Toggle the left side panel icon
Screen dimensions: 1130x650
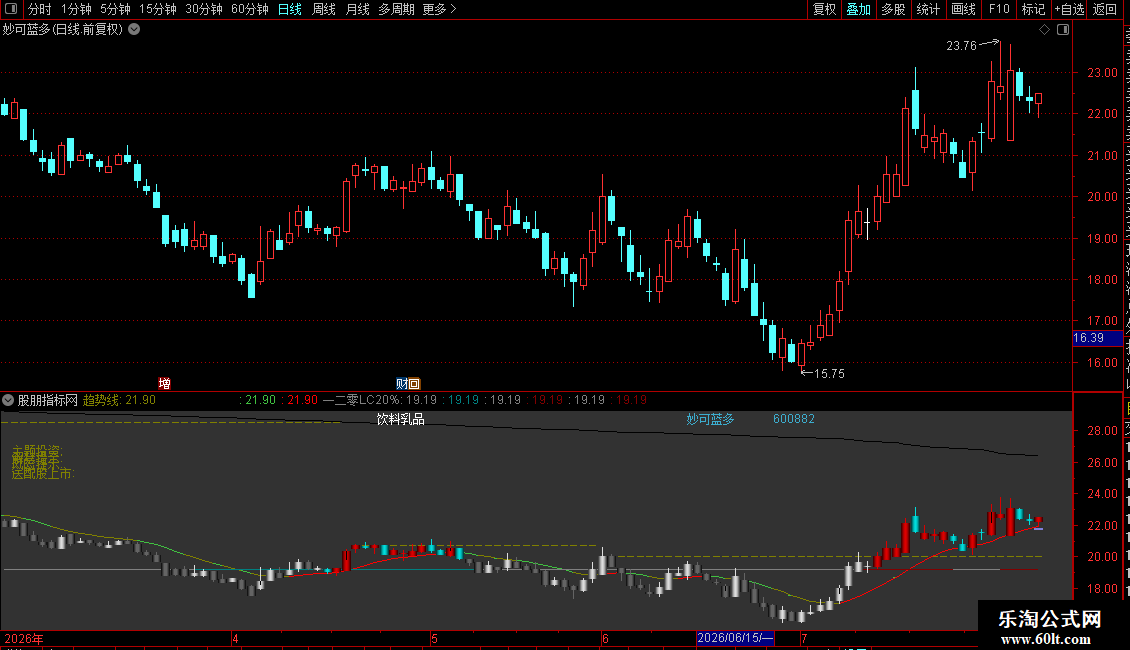[x=11, y=9]
